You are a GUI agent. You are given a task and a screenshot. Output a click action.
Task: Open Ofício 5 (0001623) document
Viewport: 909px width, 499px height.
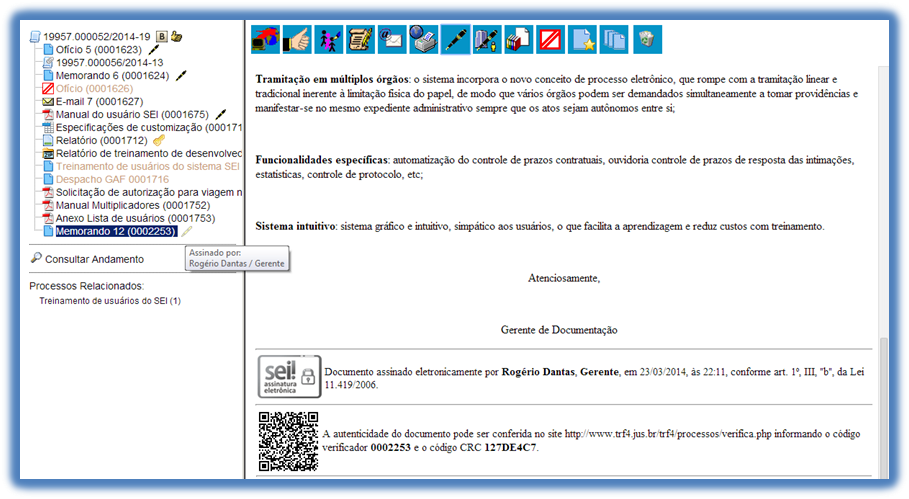point(99,50)
